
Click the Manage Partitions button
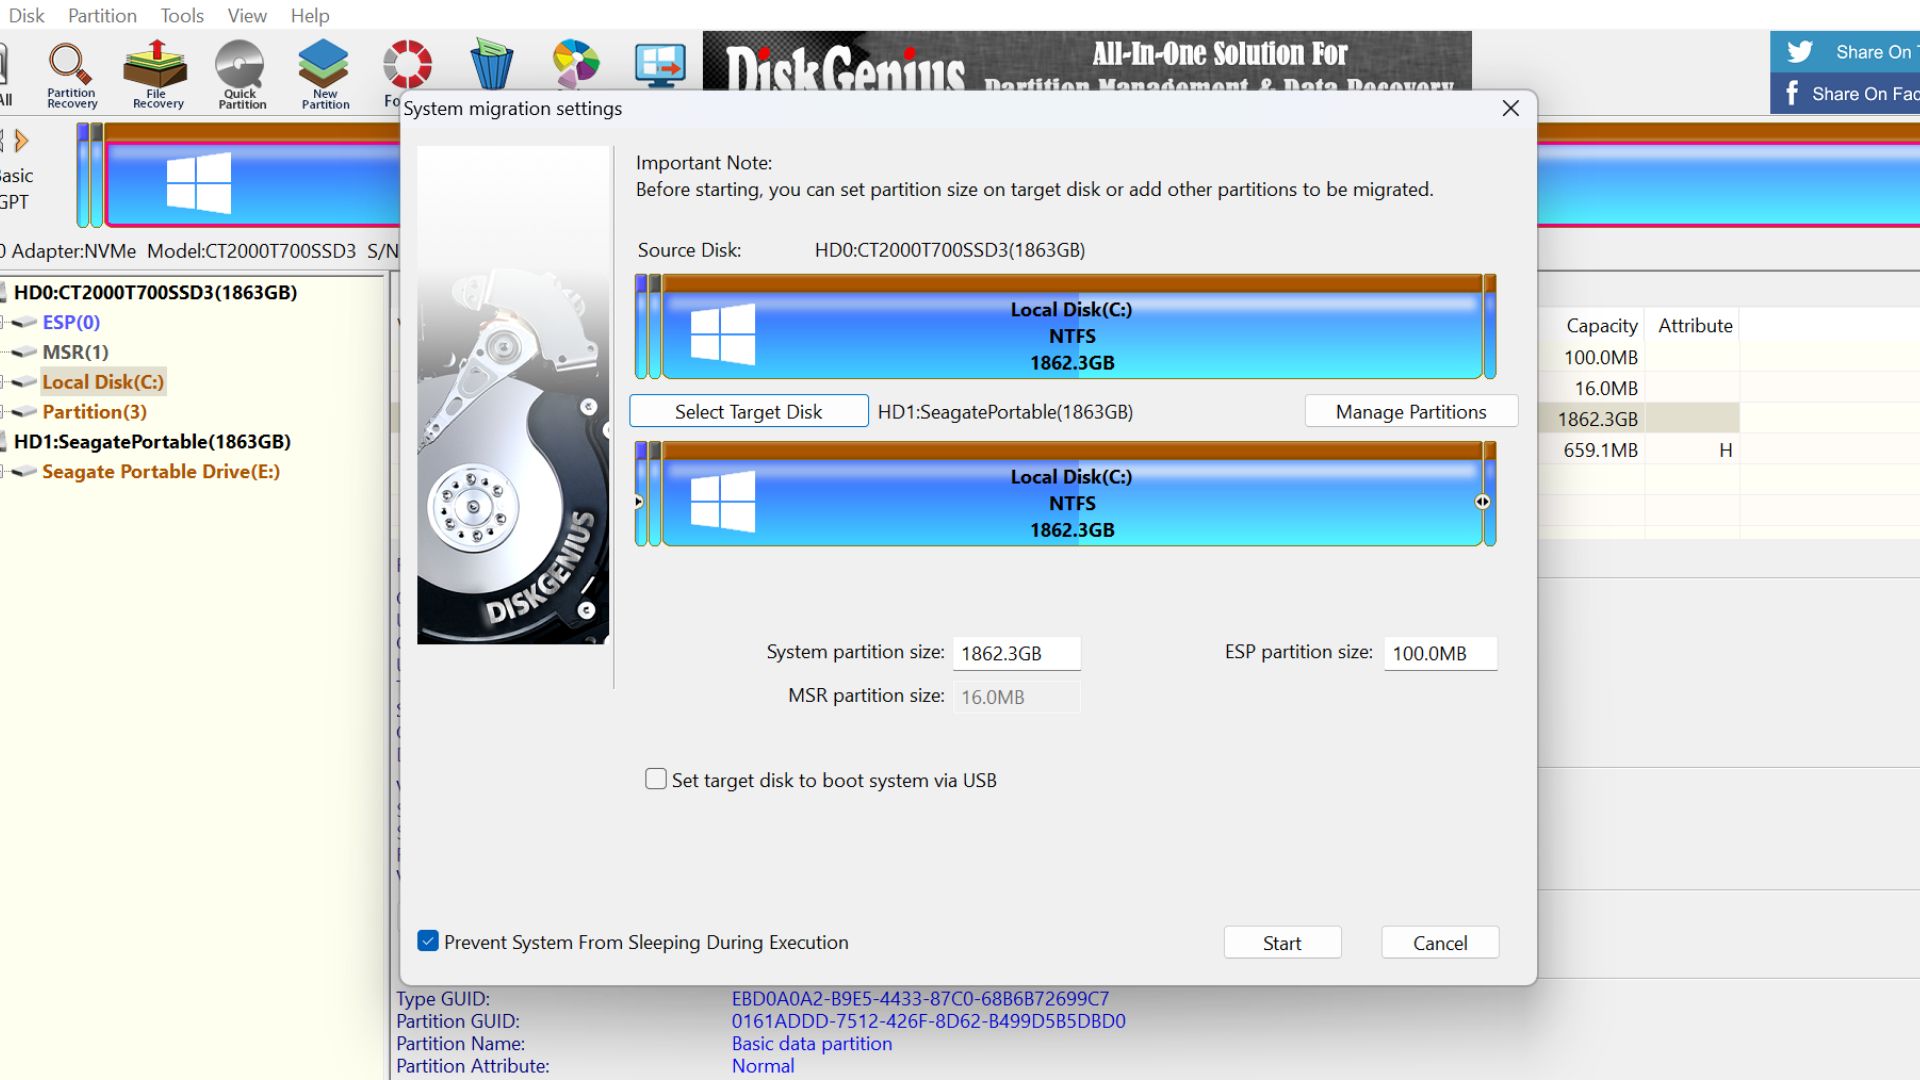point(1411,411)
